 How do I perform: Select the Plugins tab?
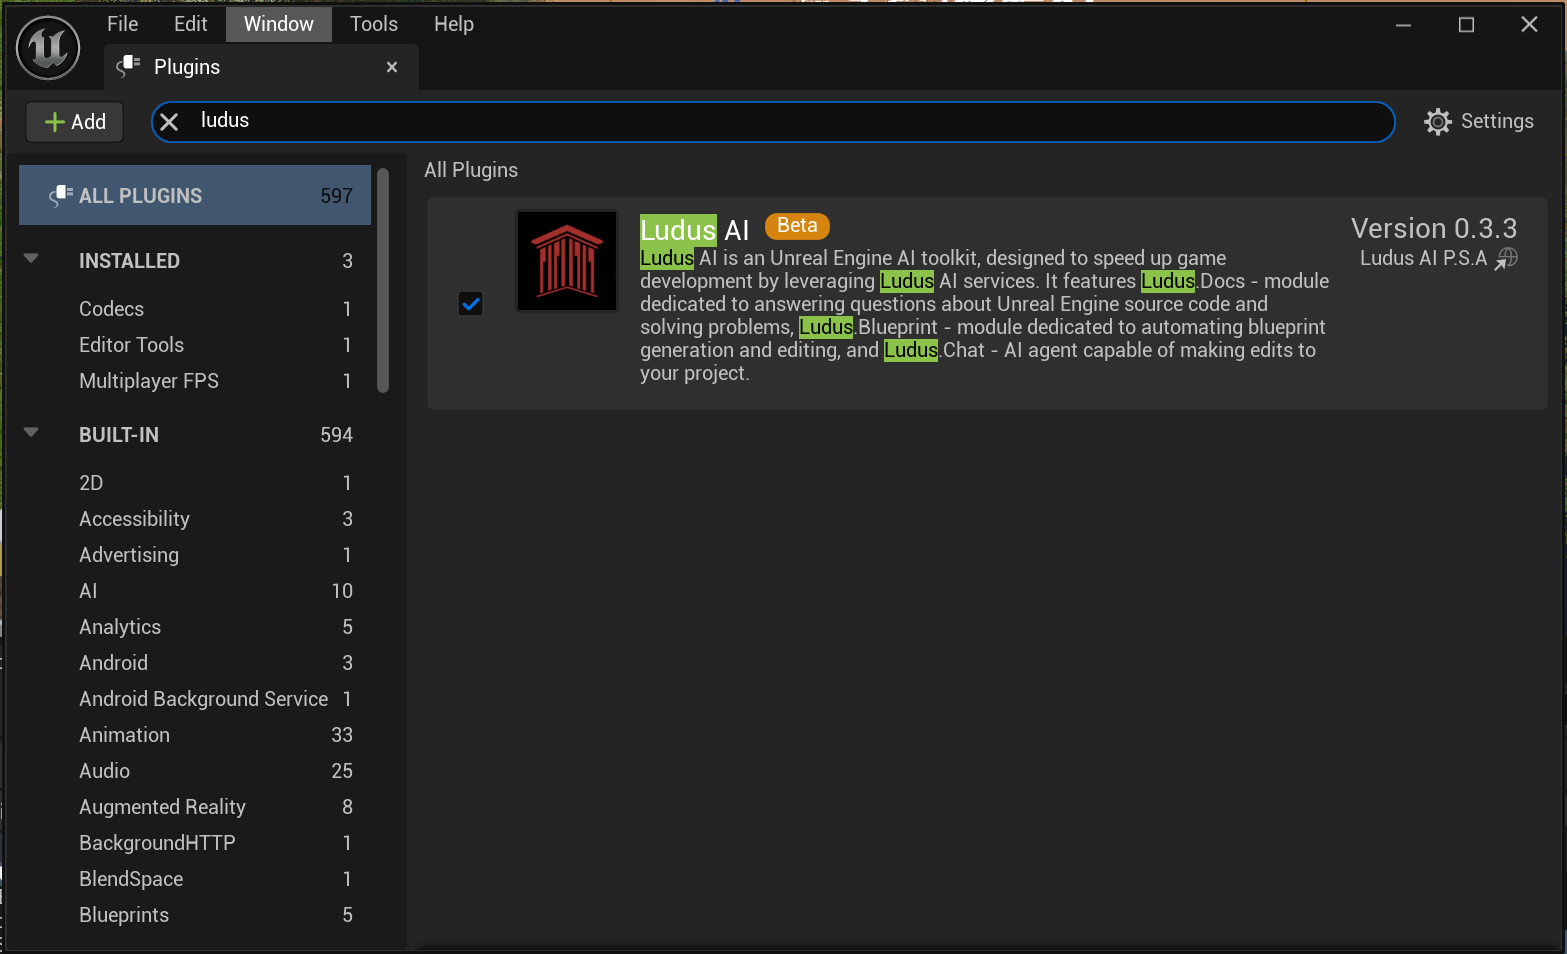pyautogui.click(x=261, y=67)
